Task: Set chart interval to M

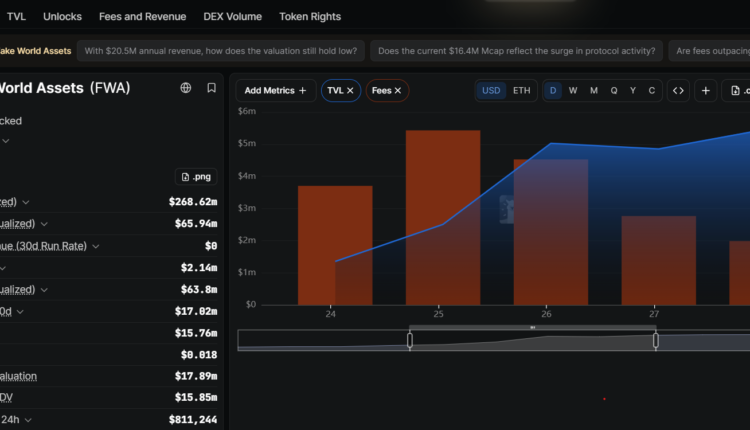Action: tap(594, 90)
